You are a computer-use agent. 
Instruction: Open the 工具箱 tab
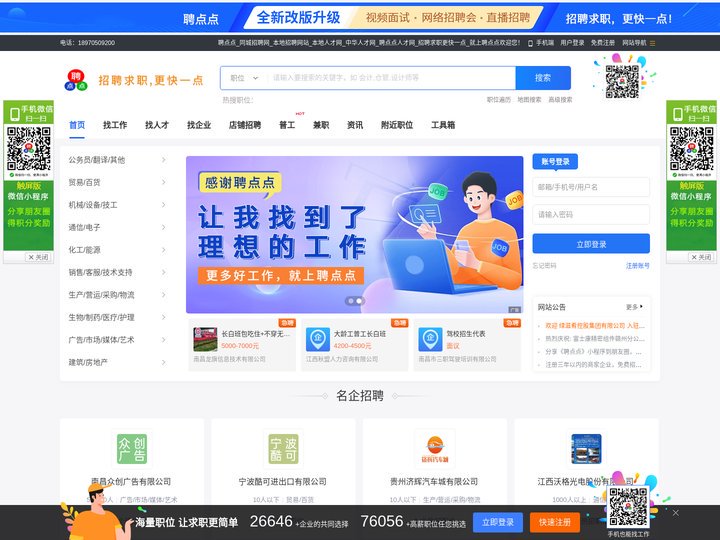pyautogui.click(x=443, y=125)
